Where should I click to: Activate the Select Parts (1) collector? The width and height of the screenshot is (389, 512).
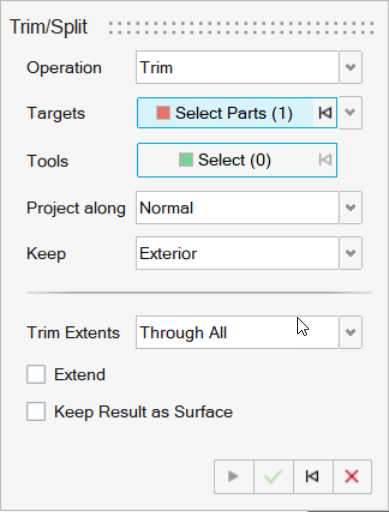(225, 113)
